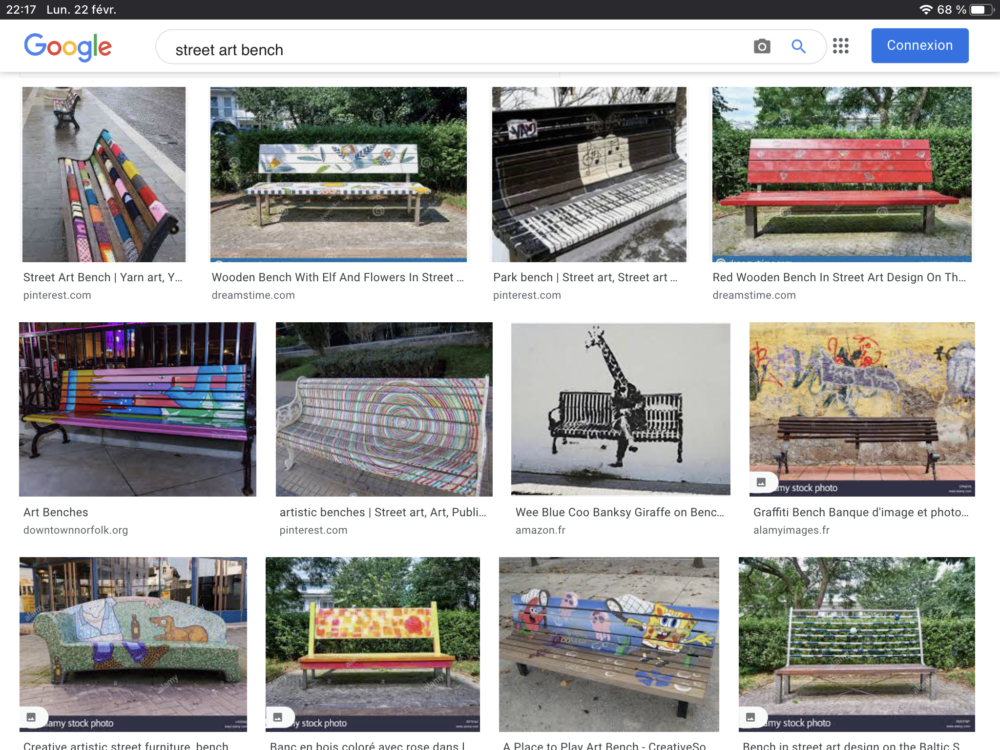The image size is (1000, 750).
Task: Click the Connexion button
Action: (920, 45)
